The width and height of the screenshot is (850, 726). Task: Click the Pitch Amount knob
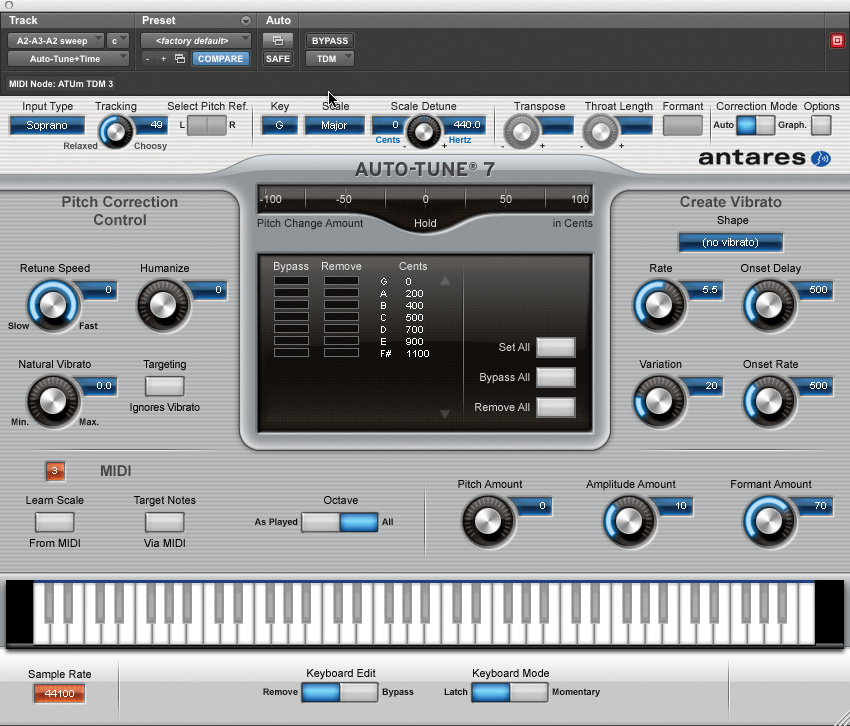[488, 522]
